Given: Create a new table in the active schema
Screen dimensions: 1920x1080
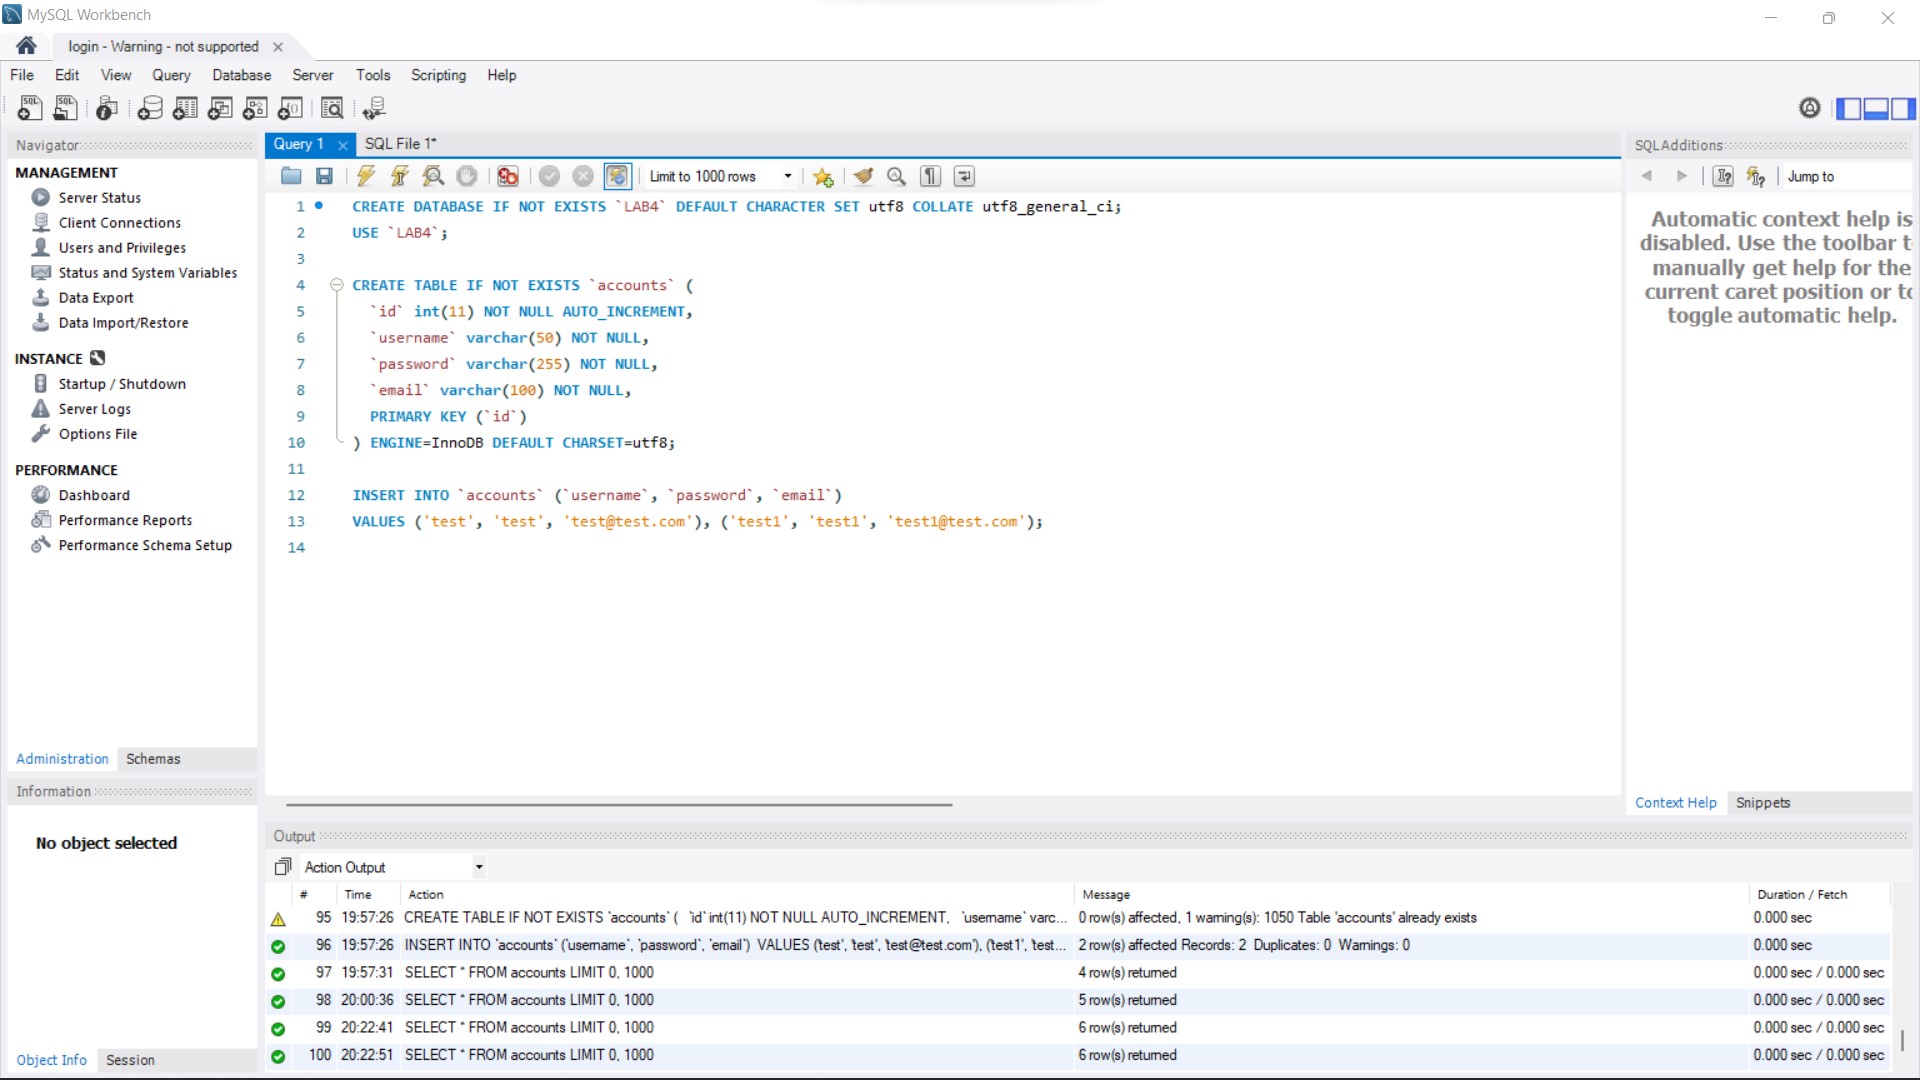Looking at the screenshot, I should pos(185,108).
